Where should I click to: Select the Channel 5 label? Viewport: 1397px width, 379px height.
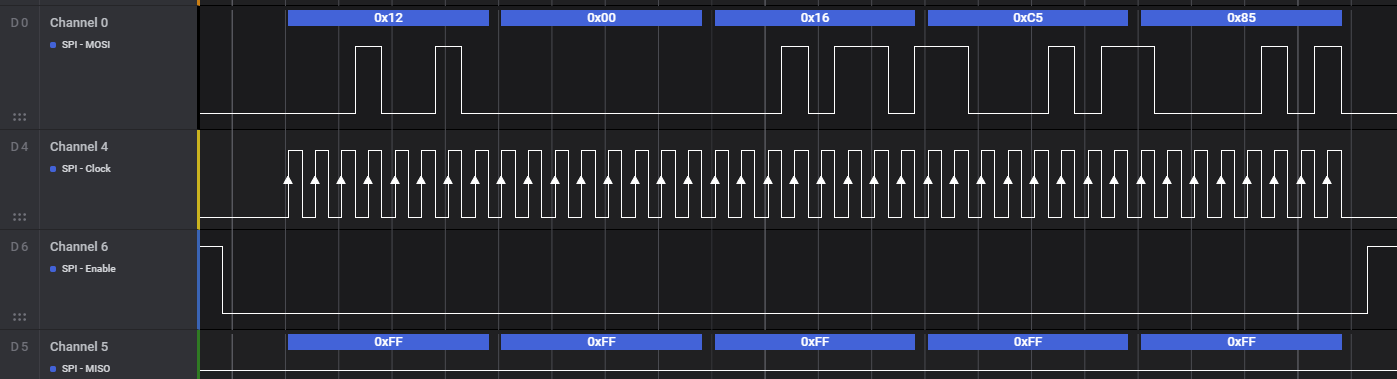79,347
